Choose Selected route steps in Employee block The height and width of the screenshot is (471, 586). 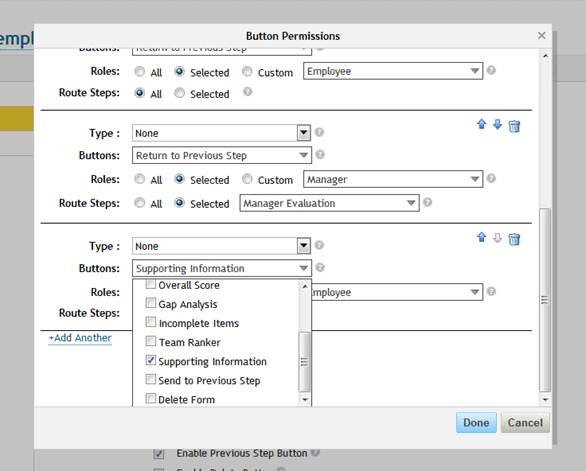(x=179, y=93)
